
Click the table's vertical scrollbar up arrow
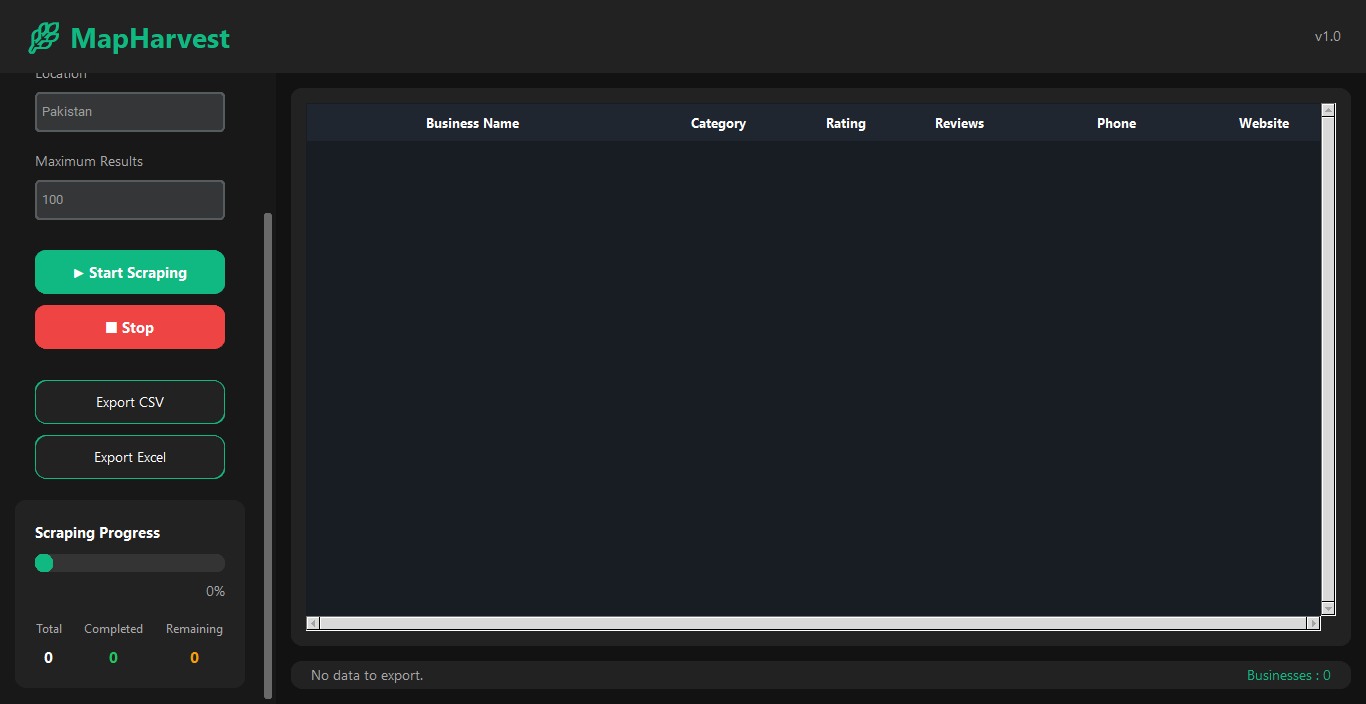click(1328, 109)
